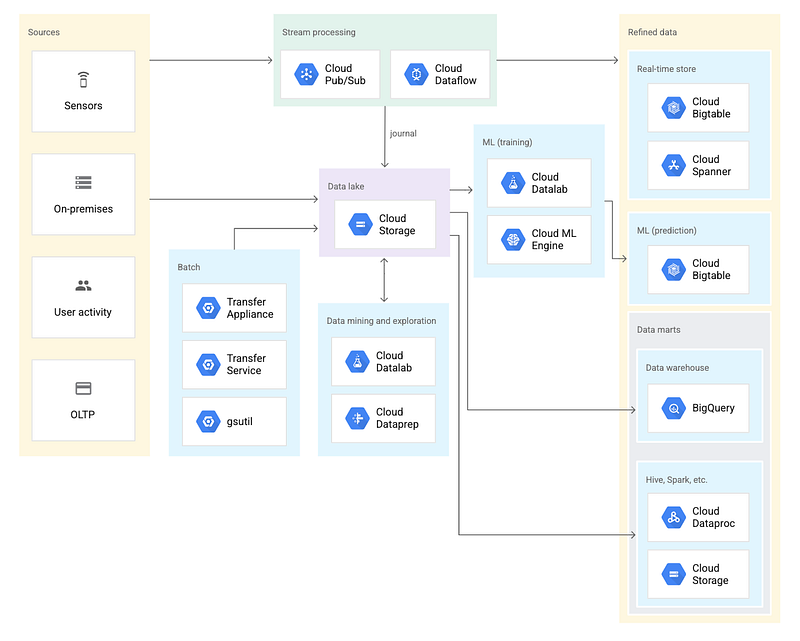The width and height of the screenshot is (800, 641).
Task: Click the Sensors remote icon
Action: coord(83,80)
